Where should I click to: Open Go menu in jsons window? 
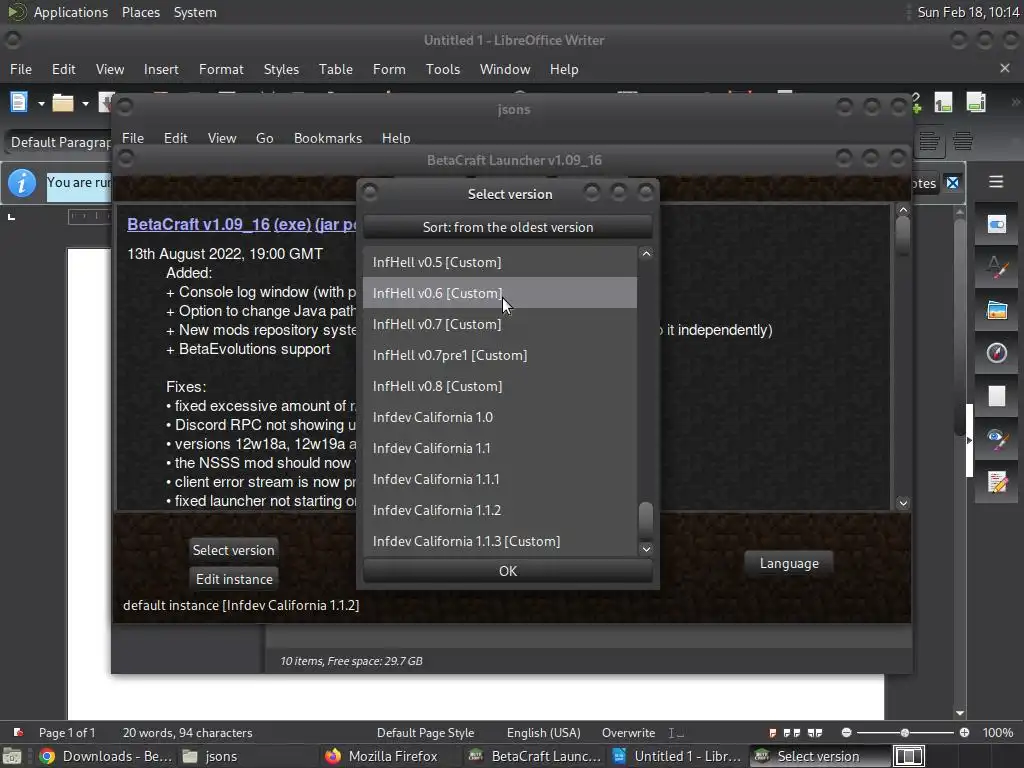pos(264,138)
